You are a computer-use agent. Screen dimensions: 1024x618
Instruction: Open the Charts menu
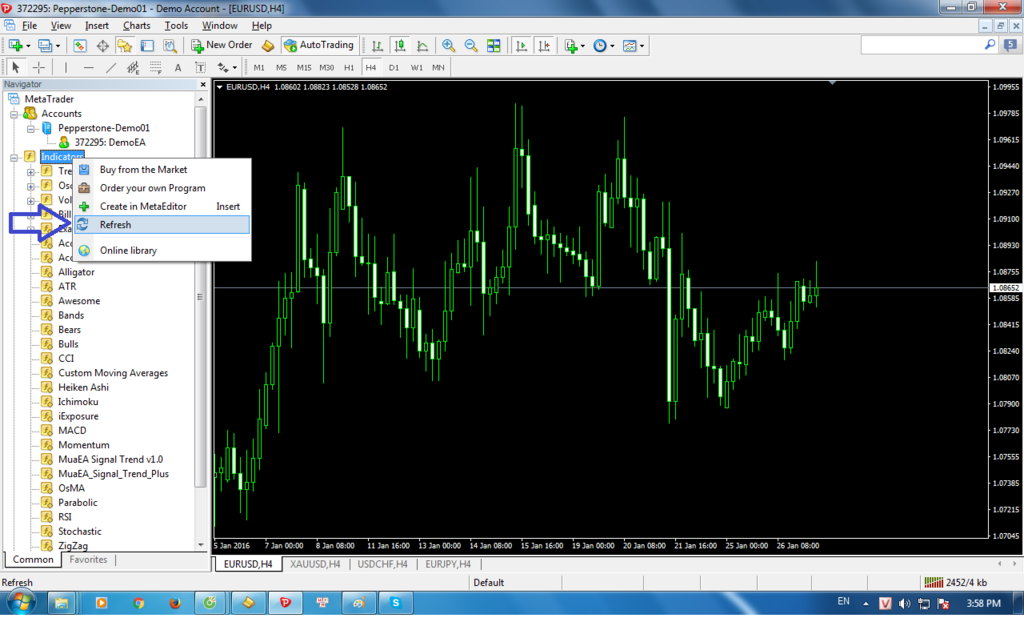136,25
